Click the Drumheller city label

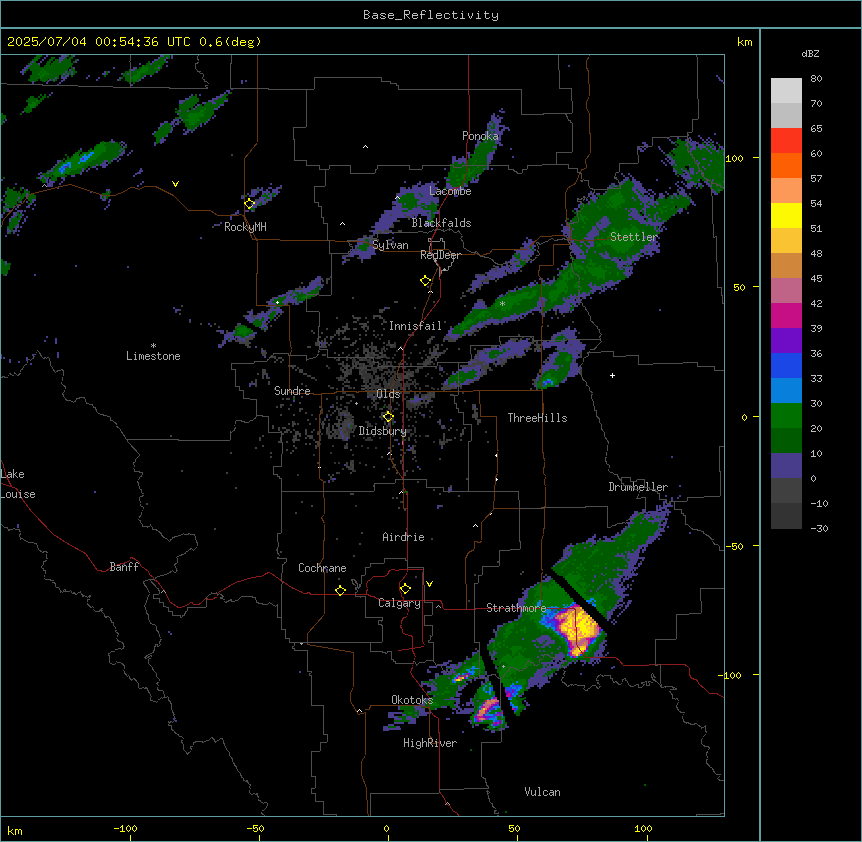coord(638,487)
